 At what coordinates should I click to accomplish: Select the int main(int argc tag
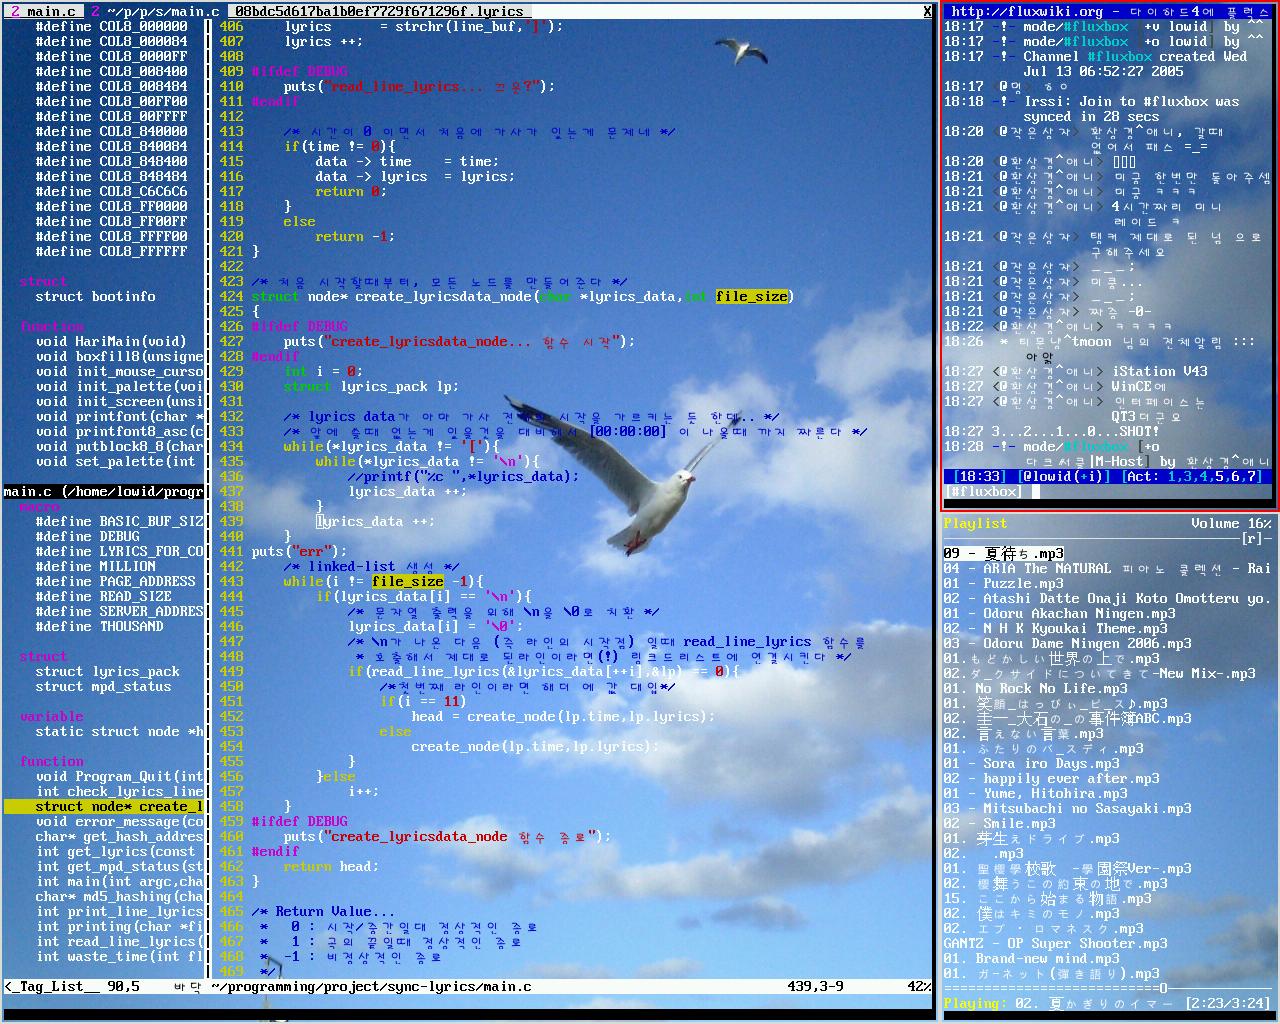119,881
